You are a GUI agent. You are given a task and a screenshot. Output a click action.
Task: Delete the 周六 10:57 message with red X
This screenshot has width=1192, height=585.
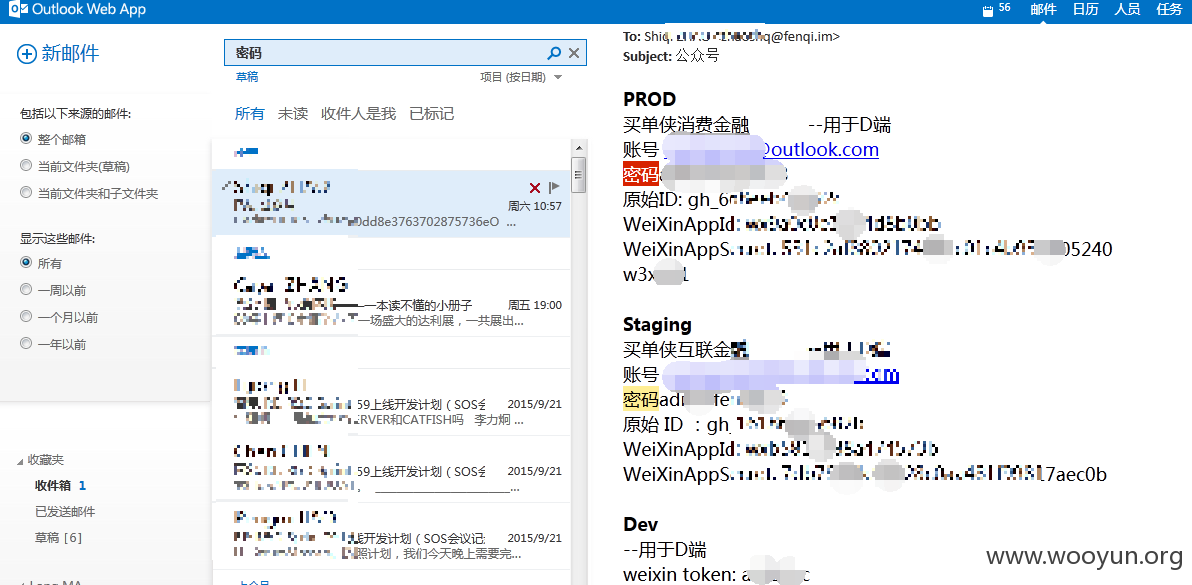(x=534, y=188)
